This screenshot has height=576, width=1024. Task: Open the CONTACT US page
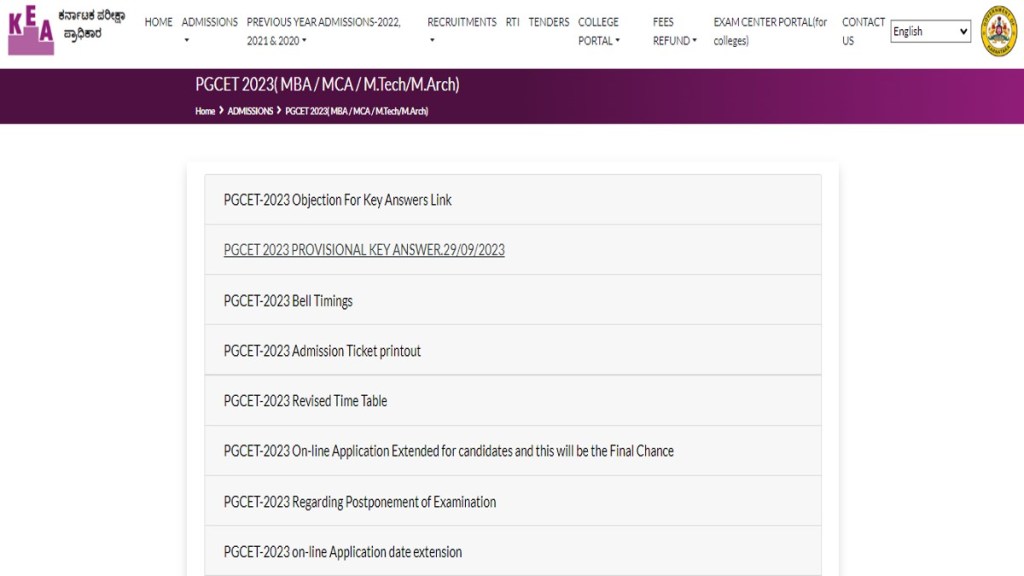tap(863, 31)
